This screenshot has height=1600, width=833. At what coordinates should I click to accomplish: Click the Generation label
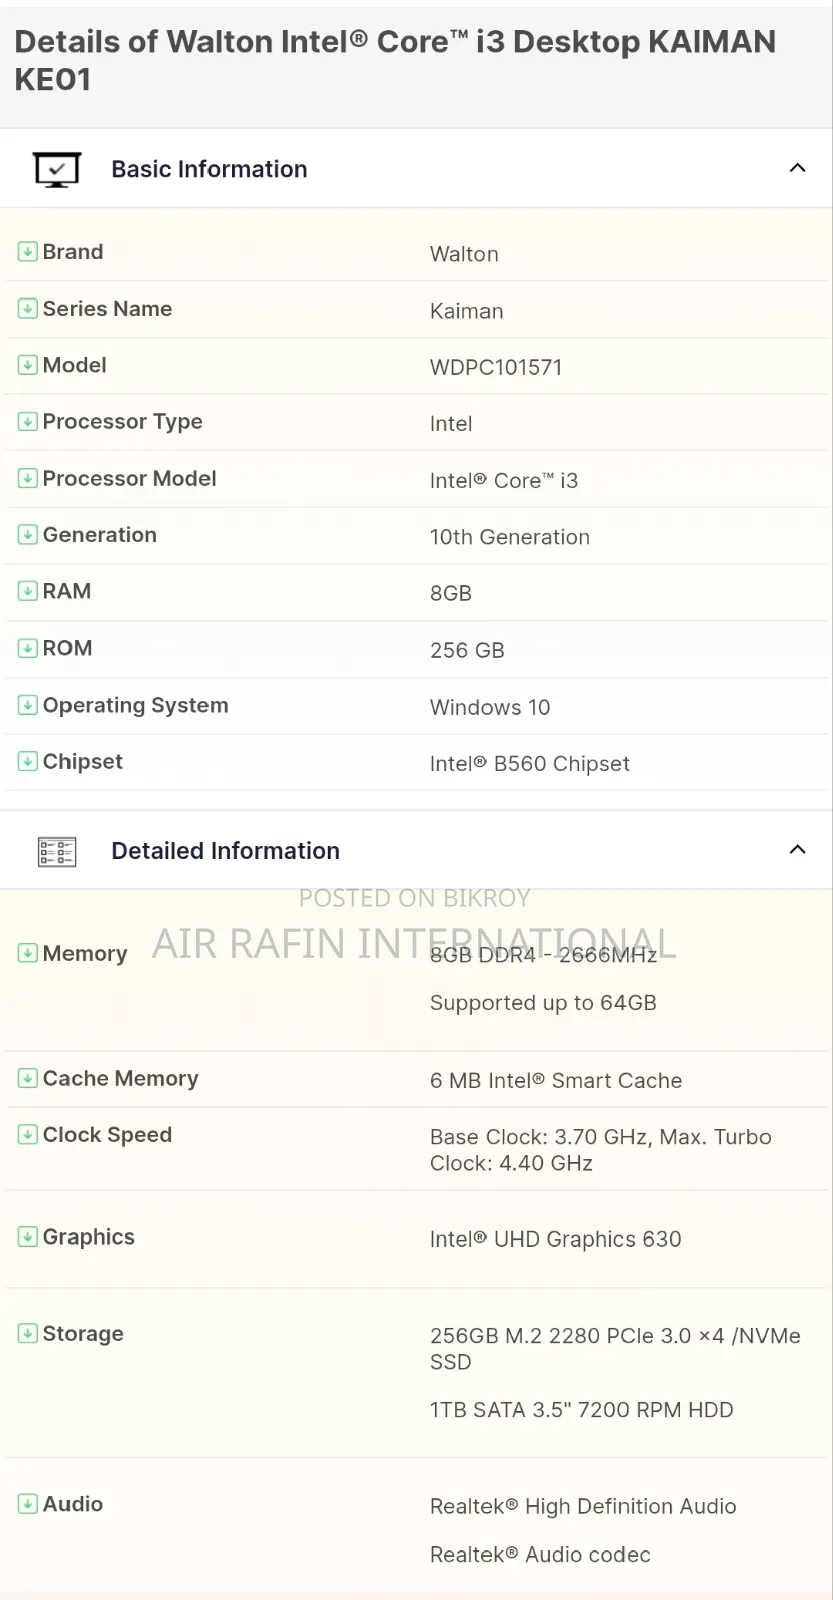99,535
